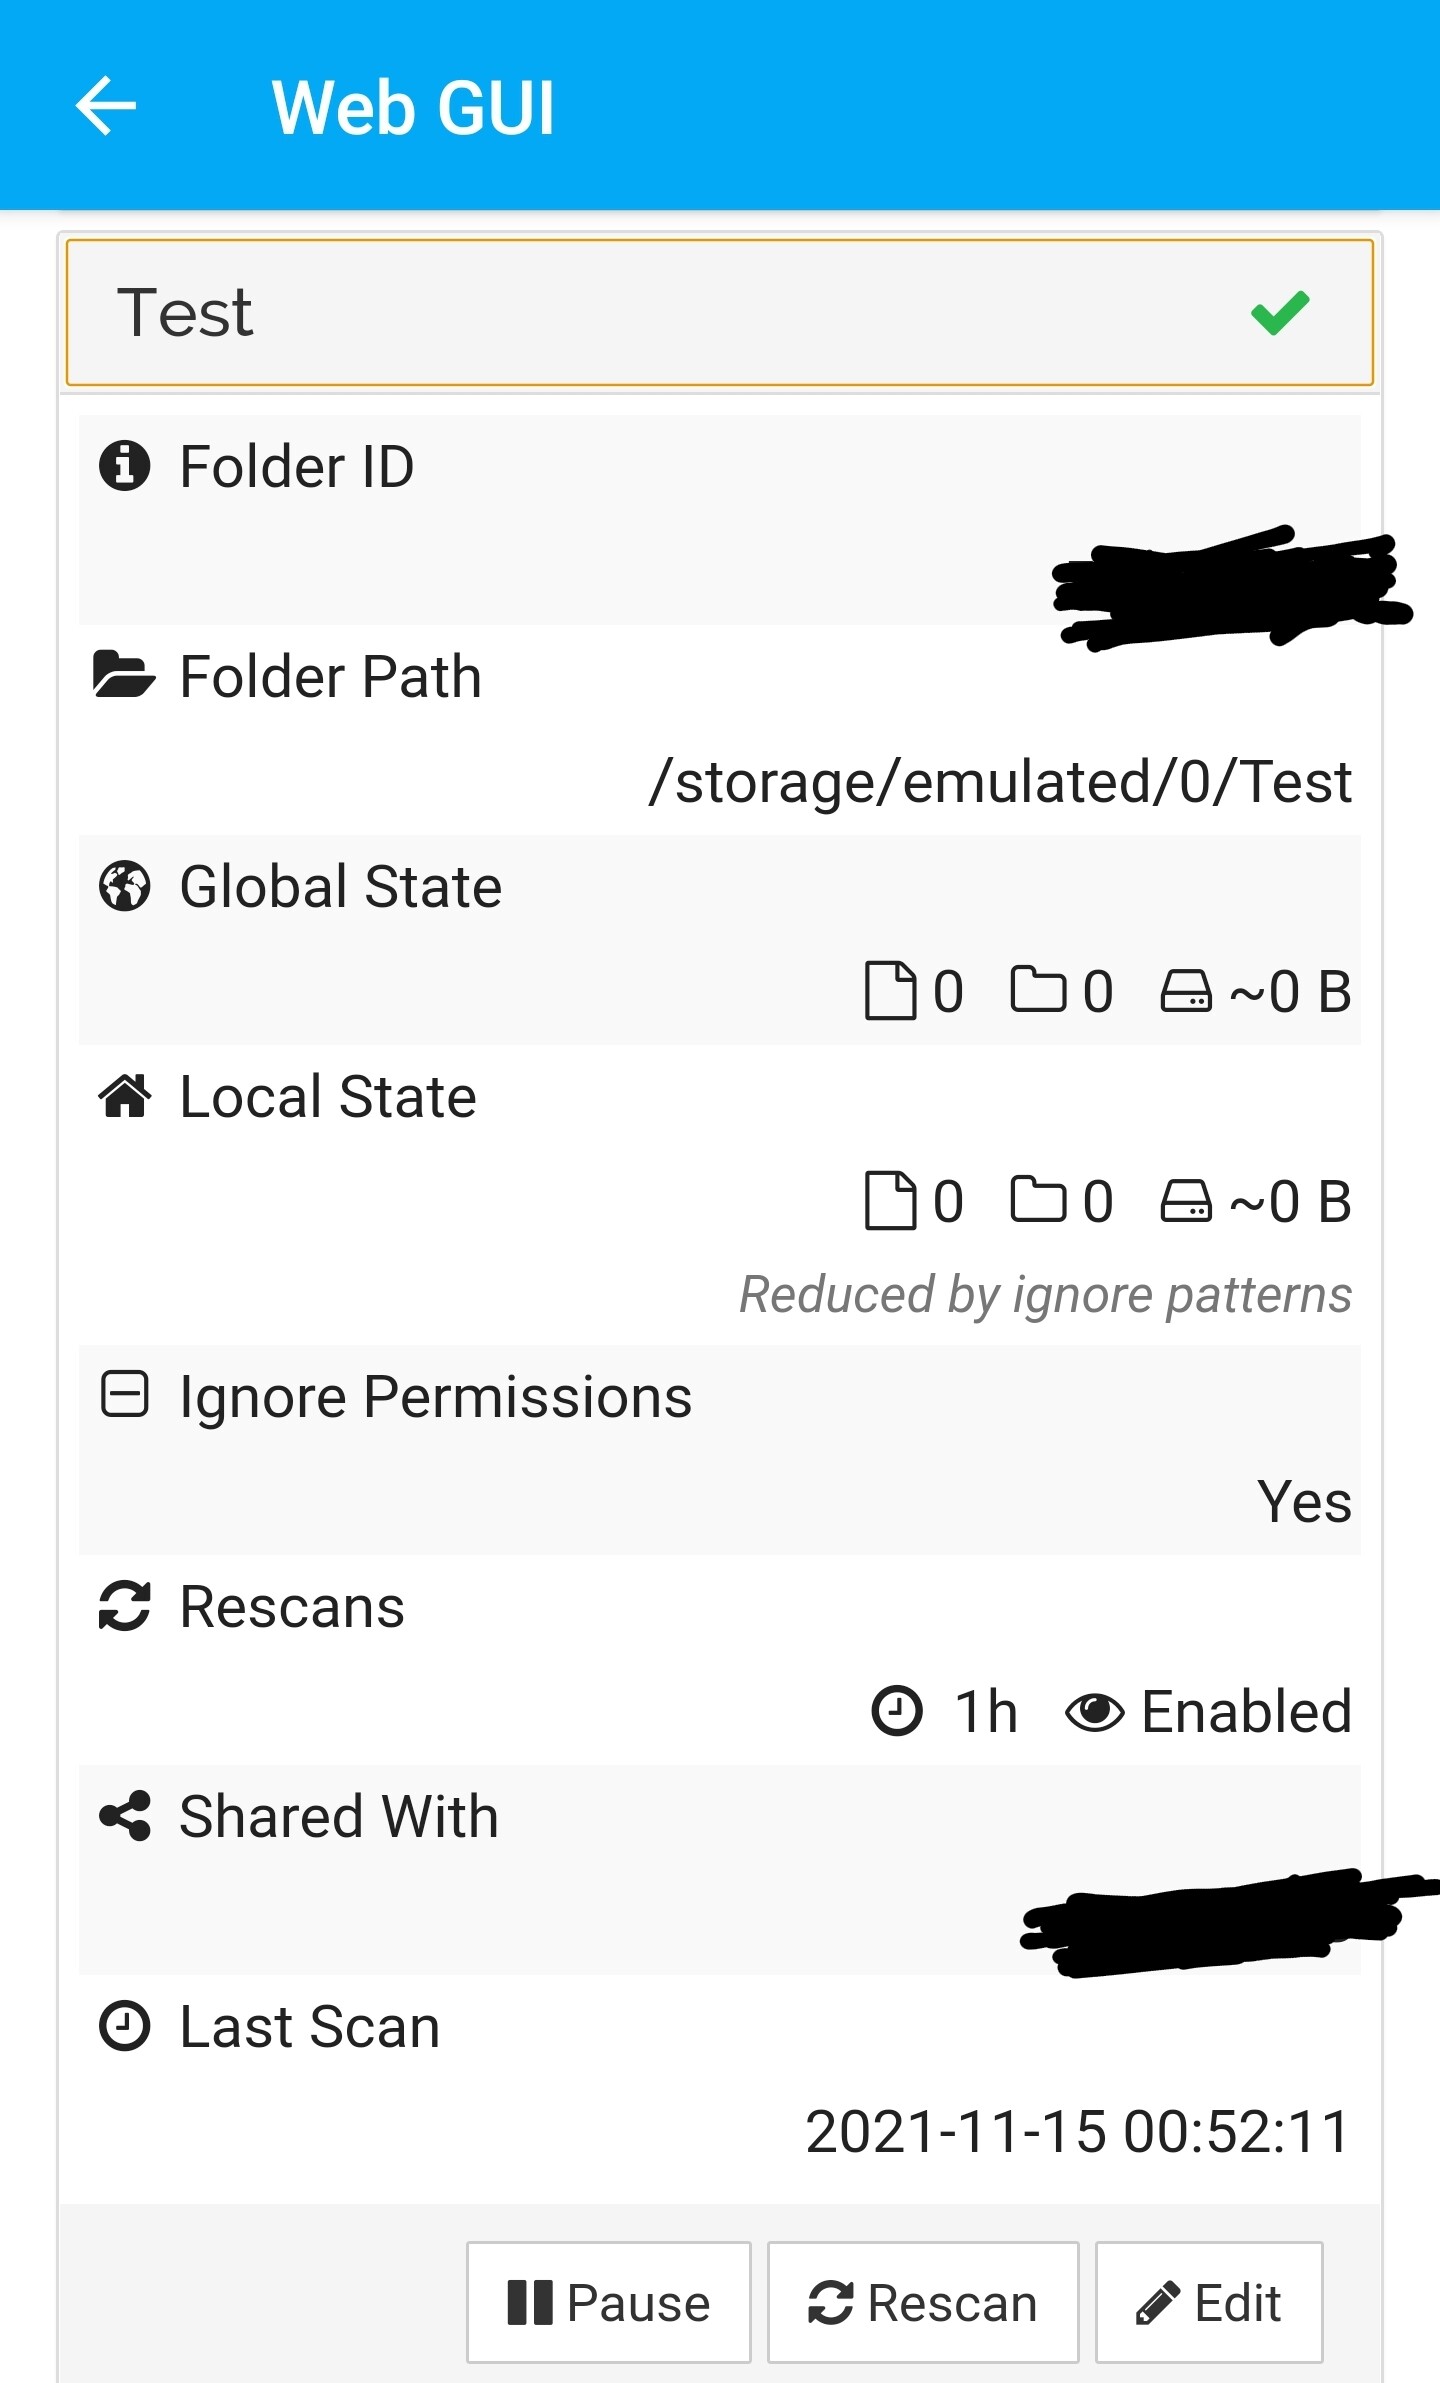
Task: Click the Ignore Permissions minus-square icon
Action: point(125,1395)
